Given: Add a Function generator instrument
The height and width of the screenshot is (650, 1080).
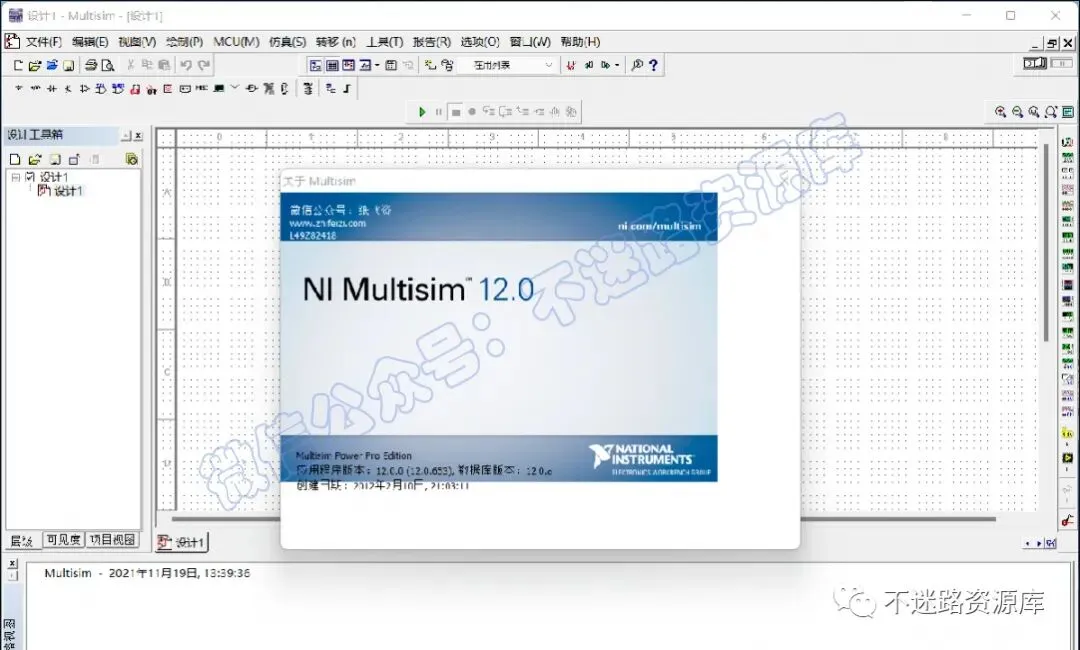Looking at the screenshot, I should (x=1067, y=158).
